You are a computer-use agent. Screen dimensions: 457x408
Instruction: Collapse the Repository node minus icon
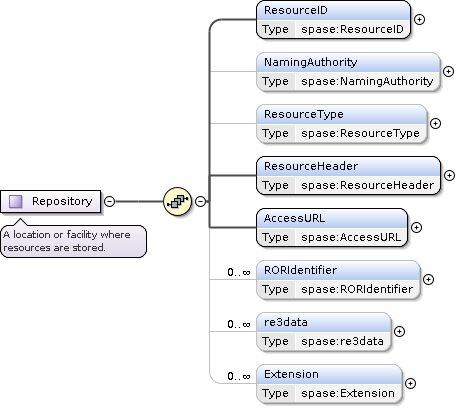click(109, 201)
